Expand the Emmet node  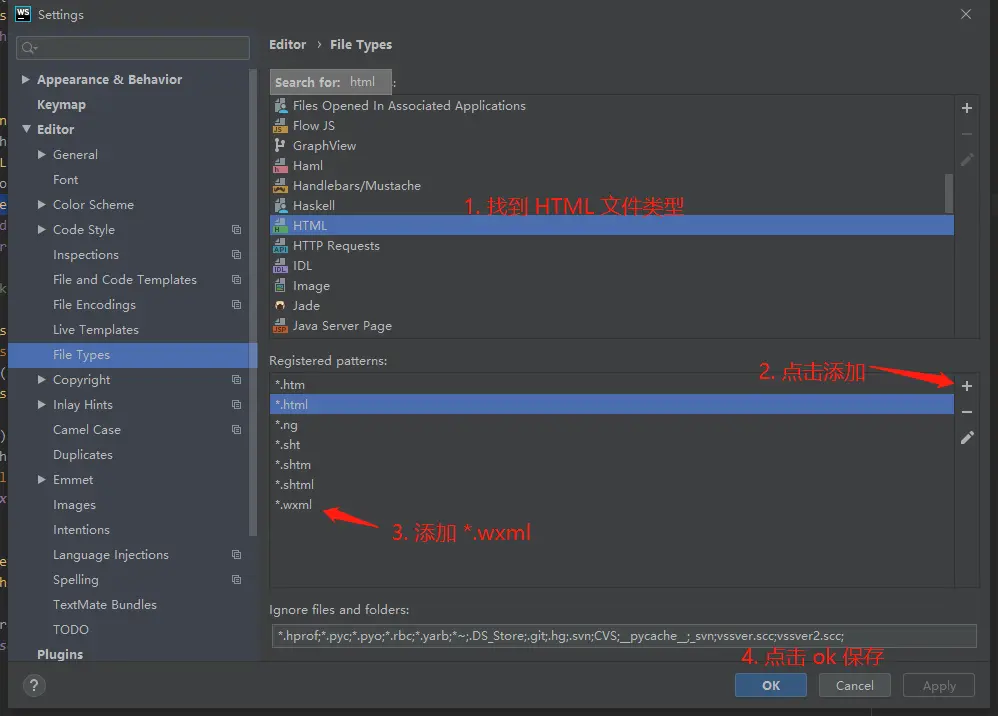click(x=41, y=479)
